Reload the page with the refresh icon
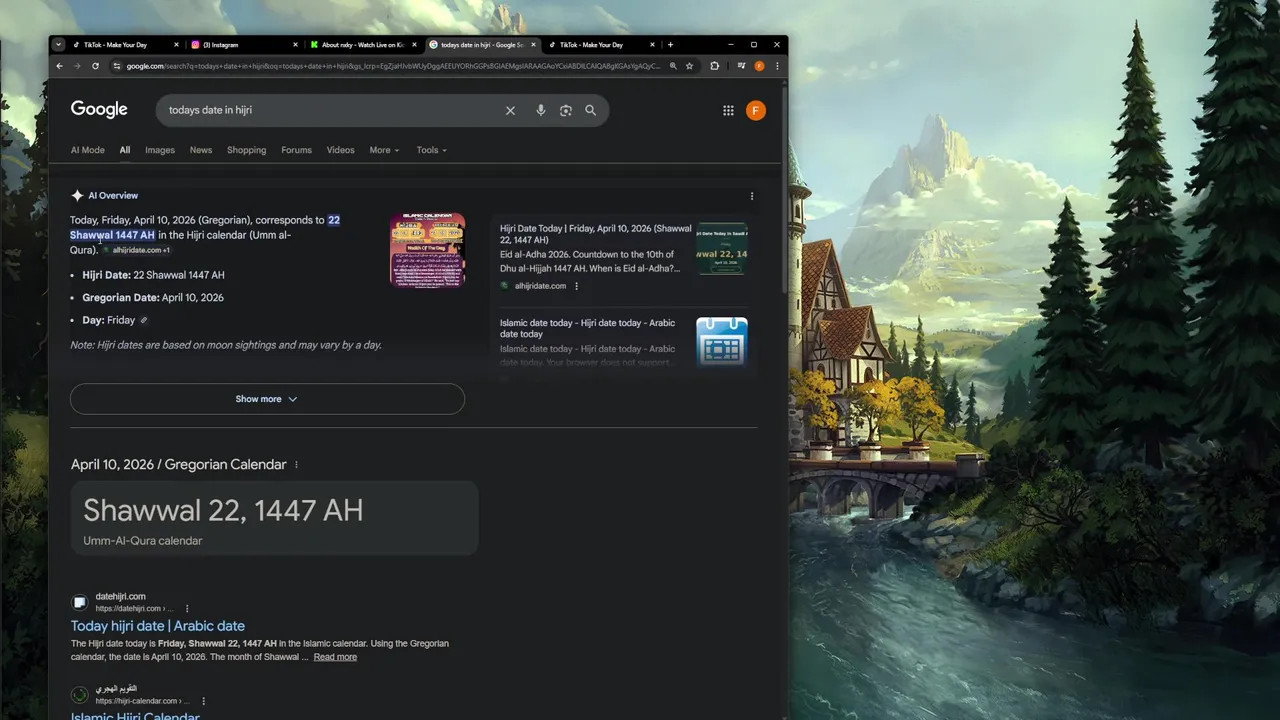This screenshot has height=720, width=1280. [95, 66]
